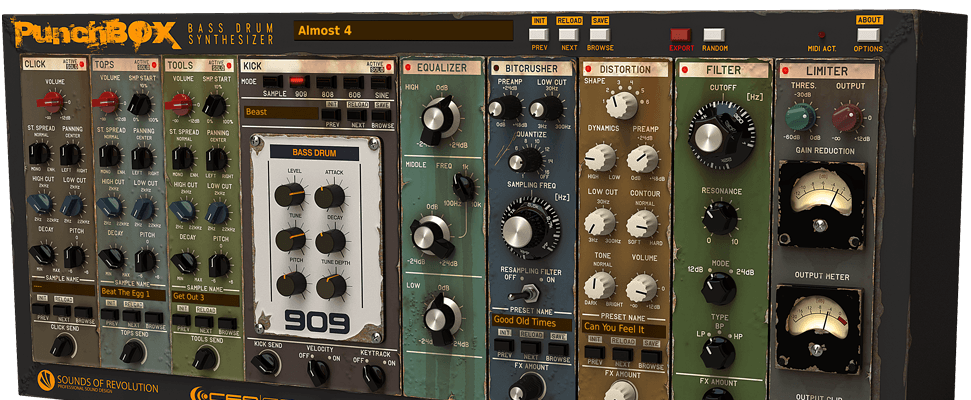Toggle the Velocity off/on knob switch
971x400 pixels.
point(318,371)
